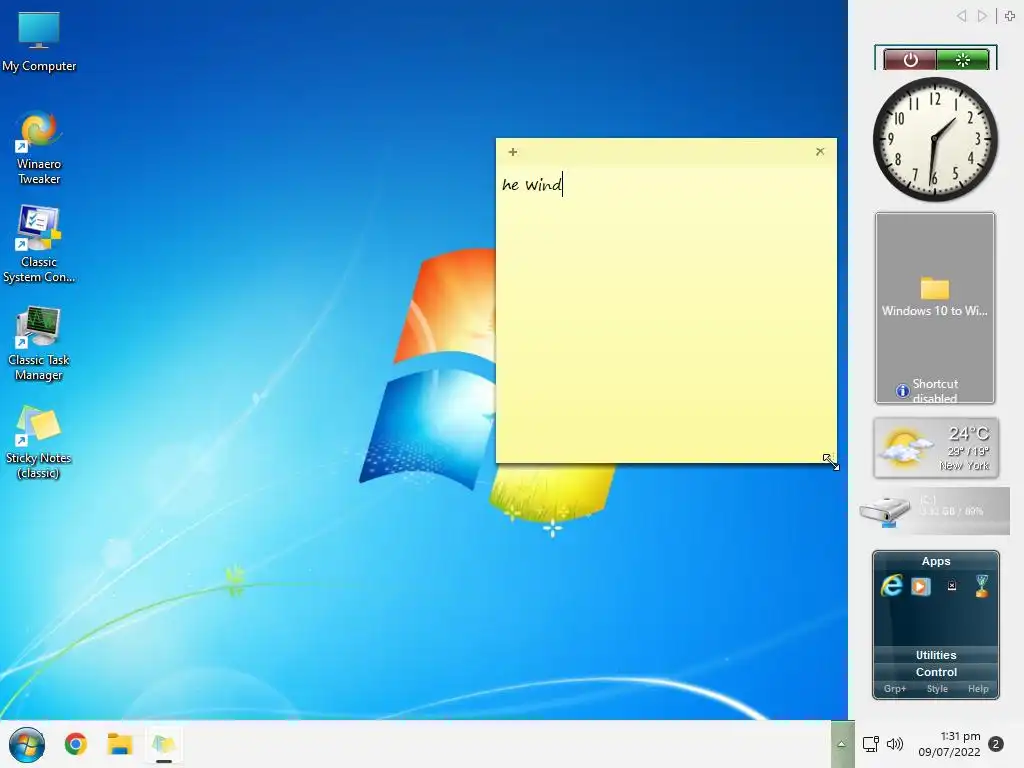Open the Windows 10 to Wi... folder gadget

coord(935,295)
